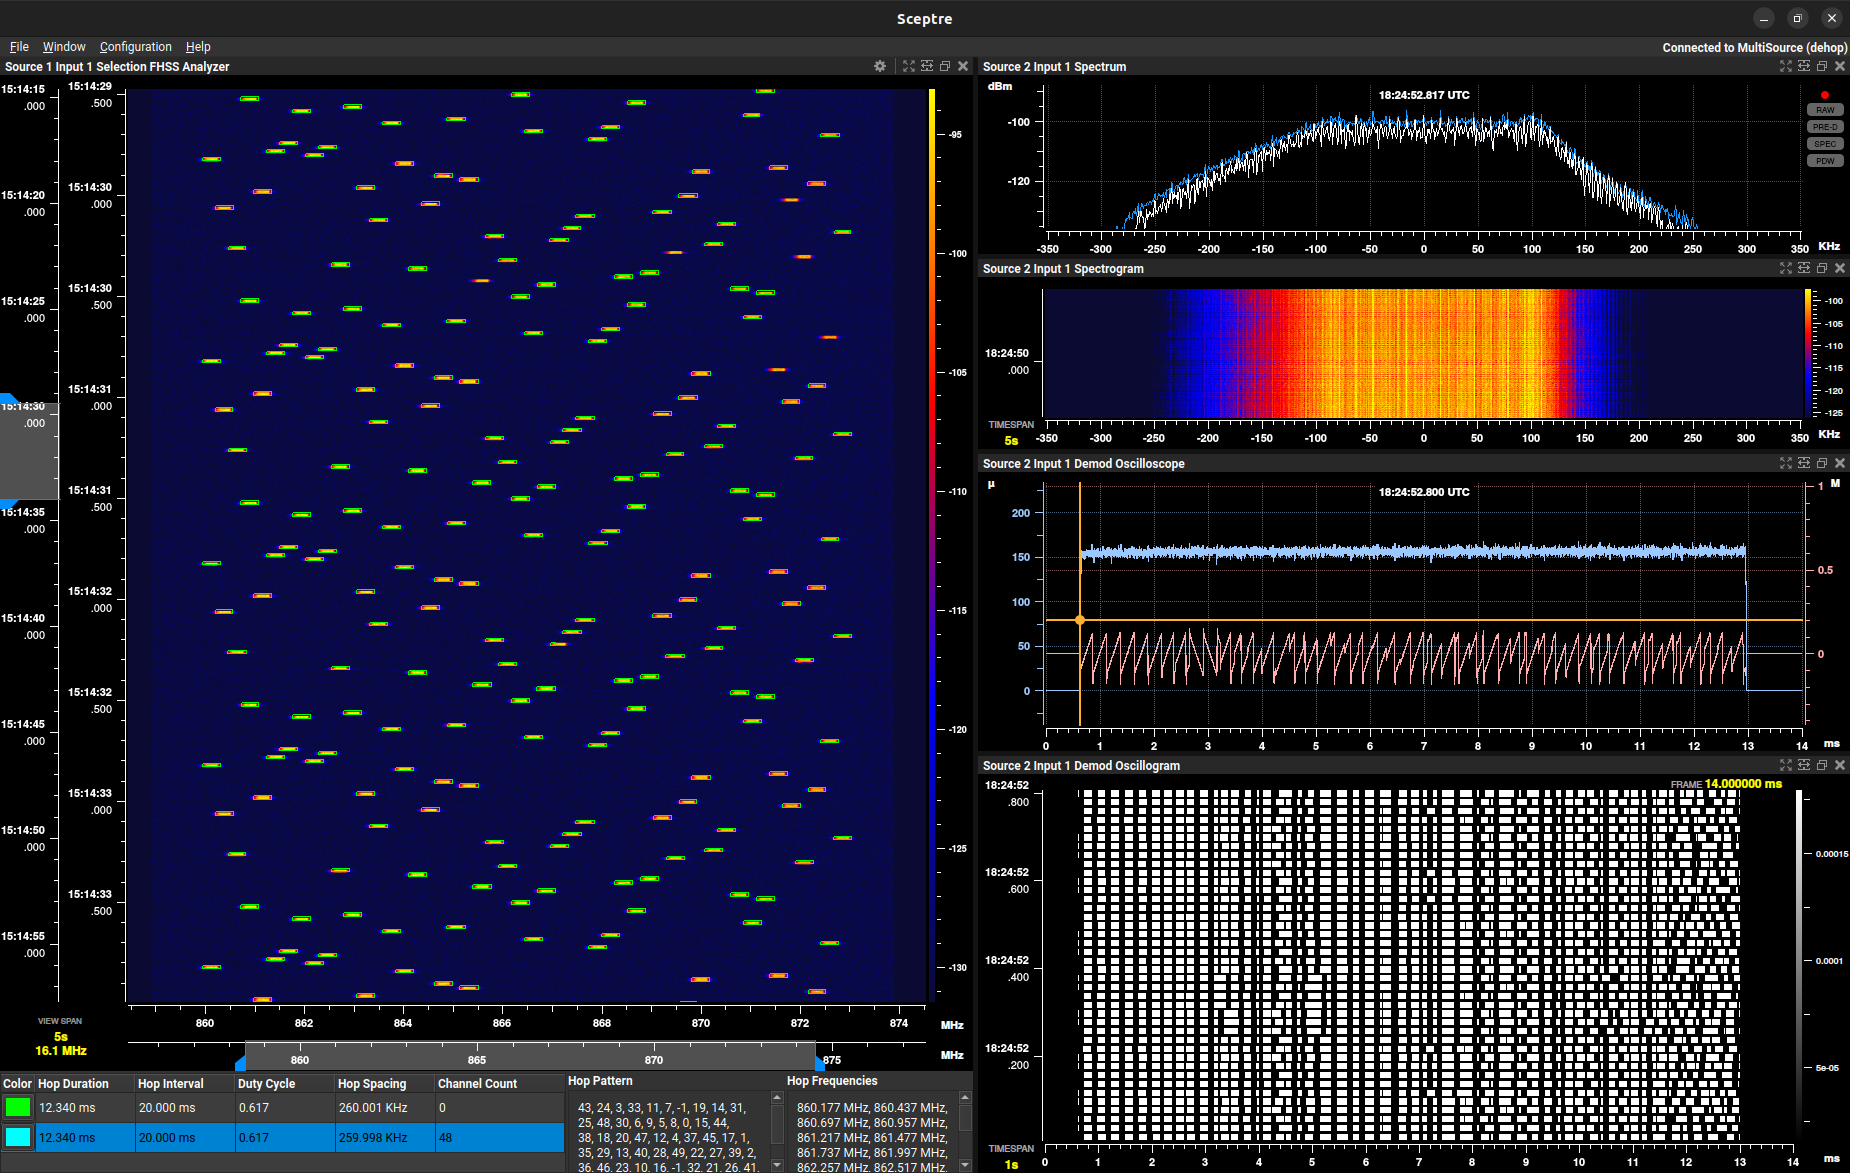Click the cyan hop color swatch
This screenshot has height=1173, width=1850.
tap(18, 1137)
